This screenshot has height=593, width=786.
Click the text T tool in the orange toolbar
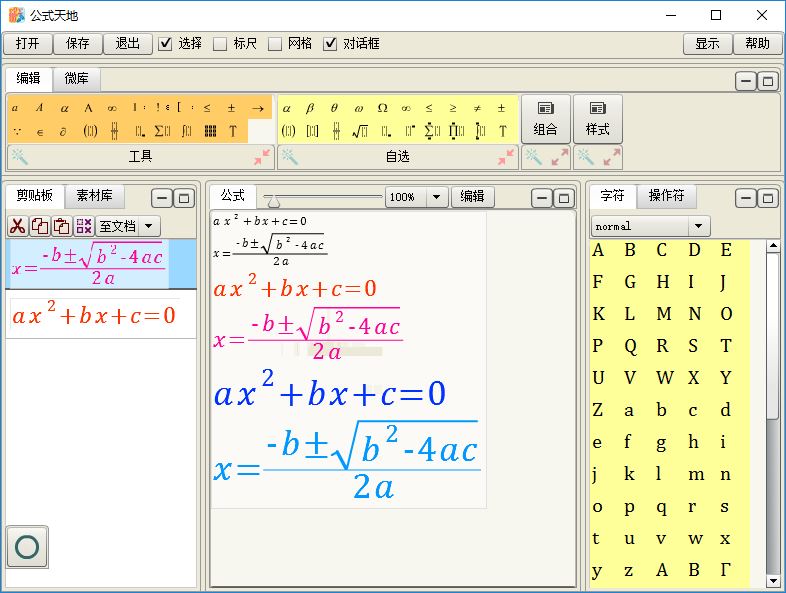[233, 131]
